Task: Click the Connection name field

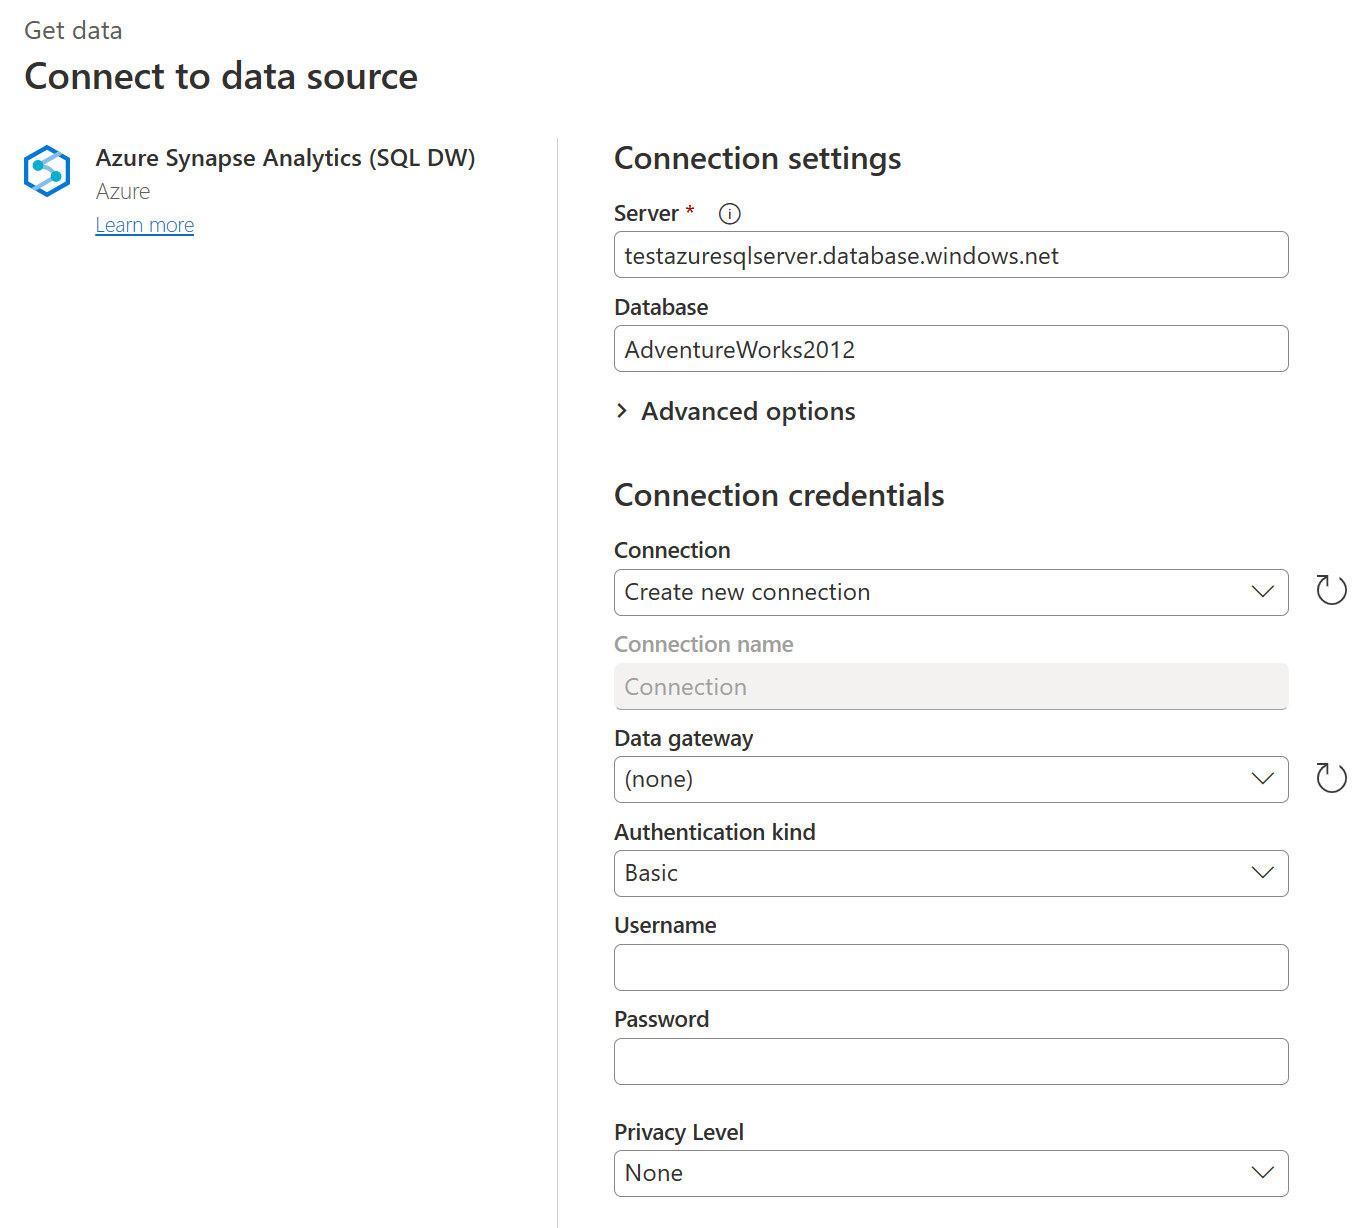Action: pos(950,687)
